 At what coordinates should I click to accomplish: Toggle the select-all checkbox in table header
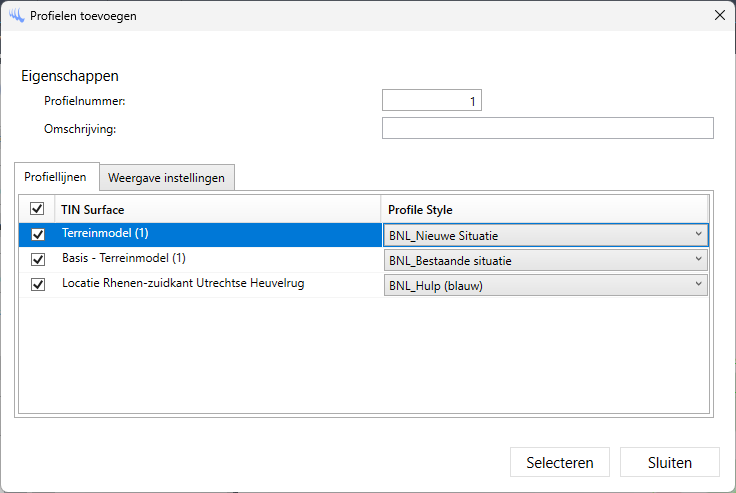click(38, 209)
